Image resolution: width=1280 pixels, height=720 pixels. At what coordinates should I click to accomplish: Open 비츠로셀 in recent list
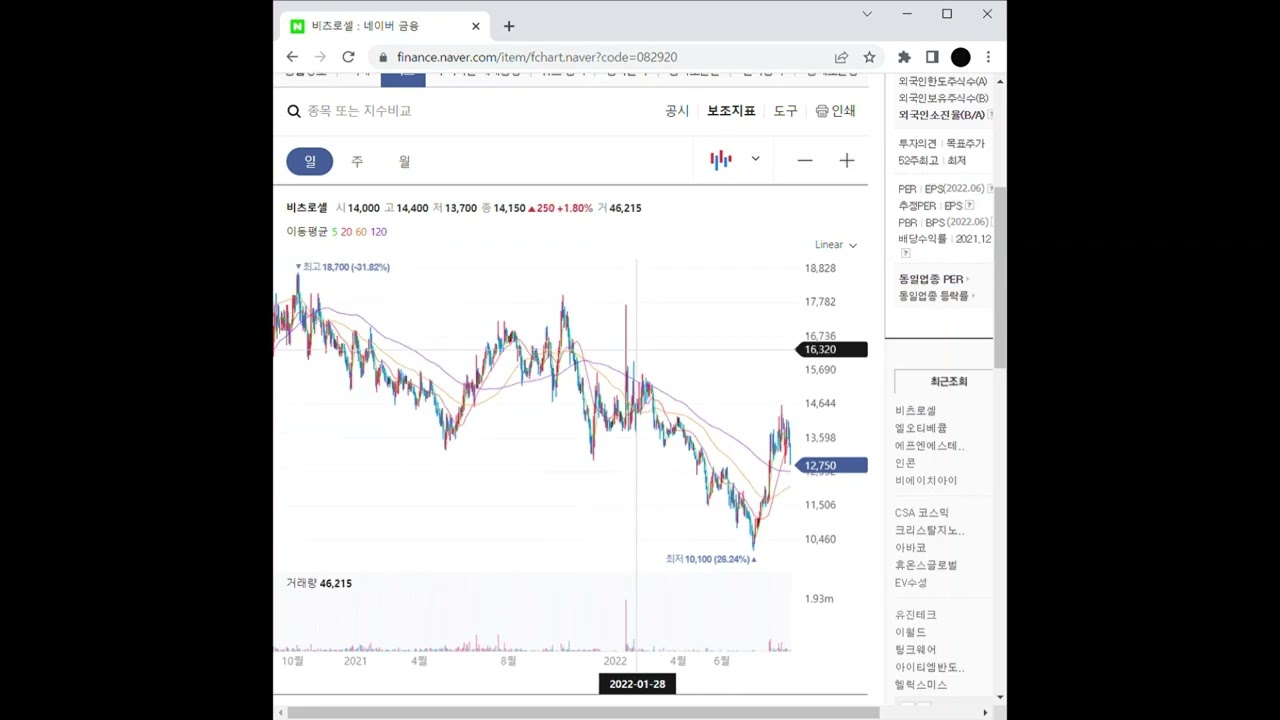coord(915,411)
